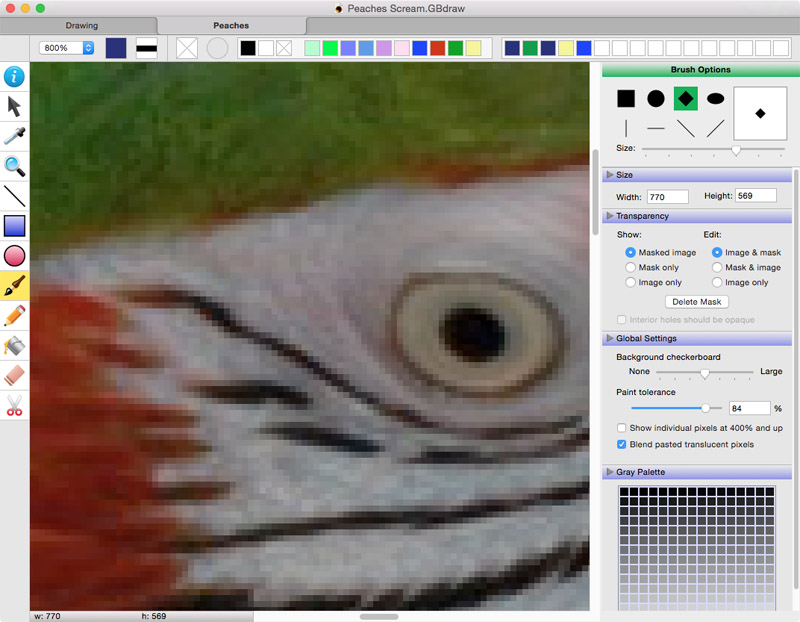Image resolution: width=800 pixels, height=622 pixels.
Task: Select the Magnifier zoom tool
Action: (14, 166)
